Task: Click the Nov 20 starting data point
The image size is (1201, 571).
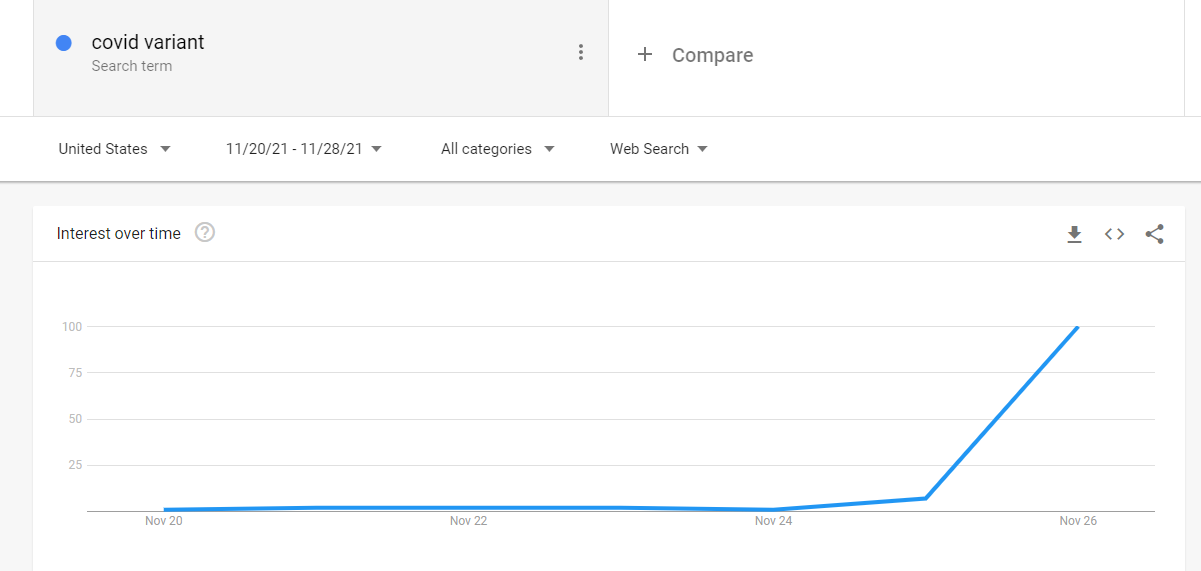Action: pyautogui.click(x=164, y=510)
